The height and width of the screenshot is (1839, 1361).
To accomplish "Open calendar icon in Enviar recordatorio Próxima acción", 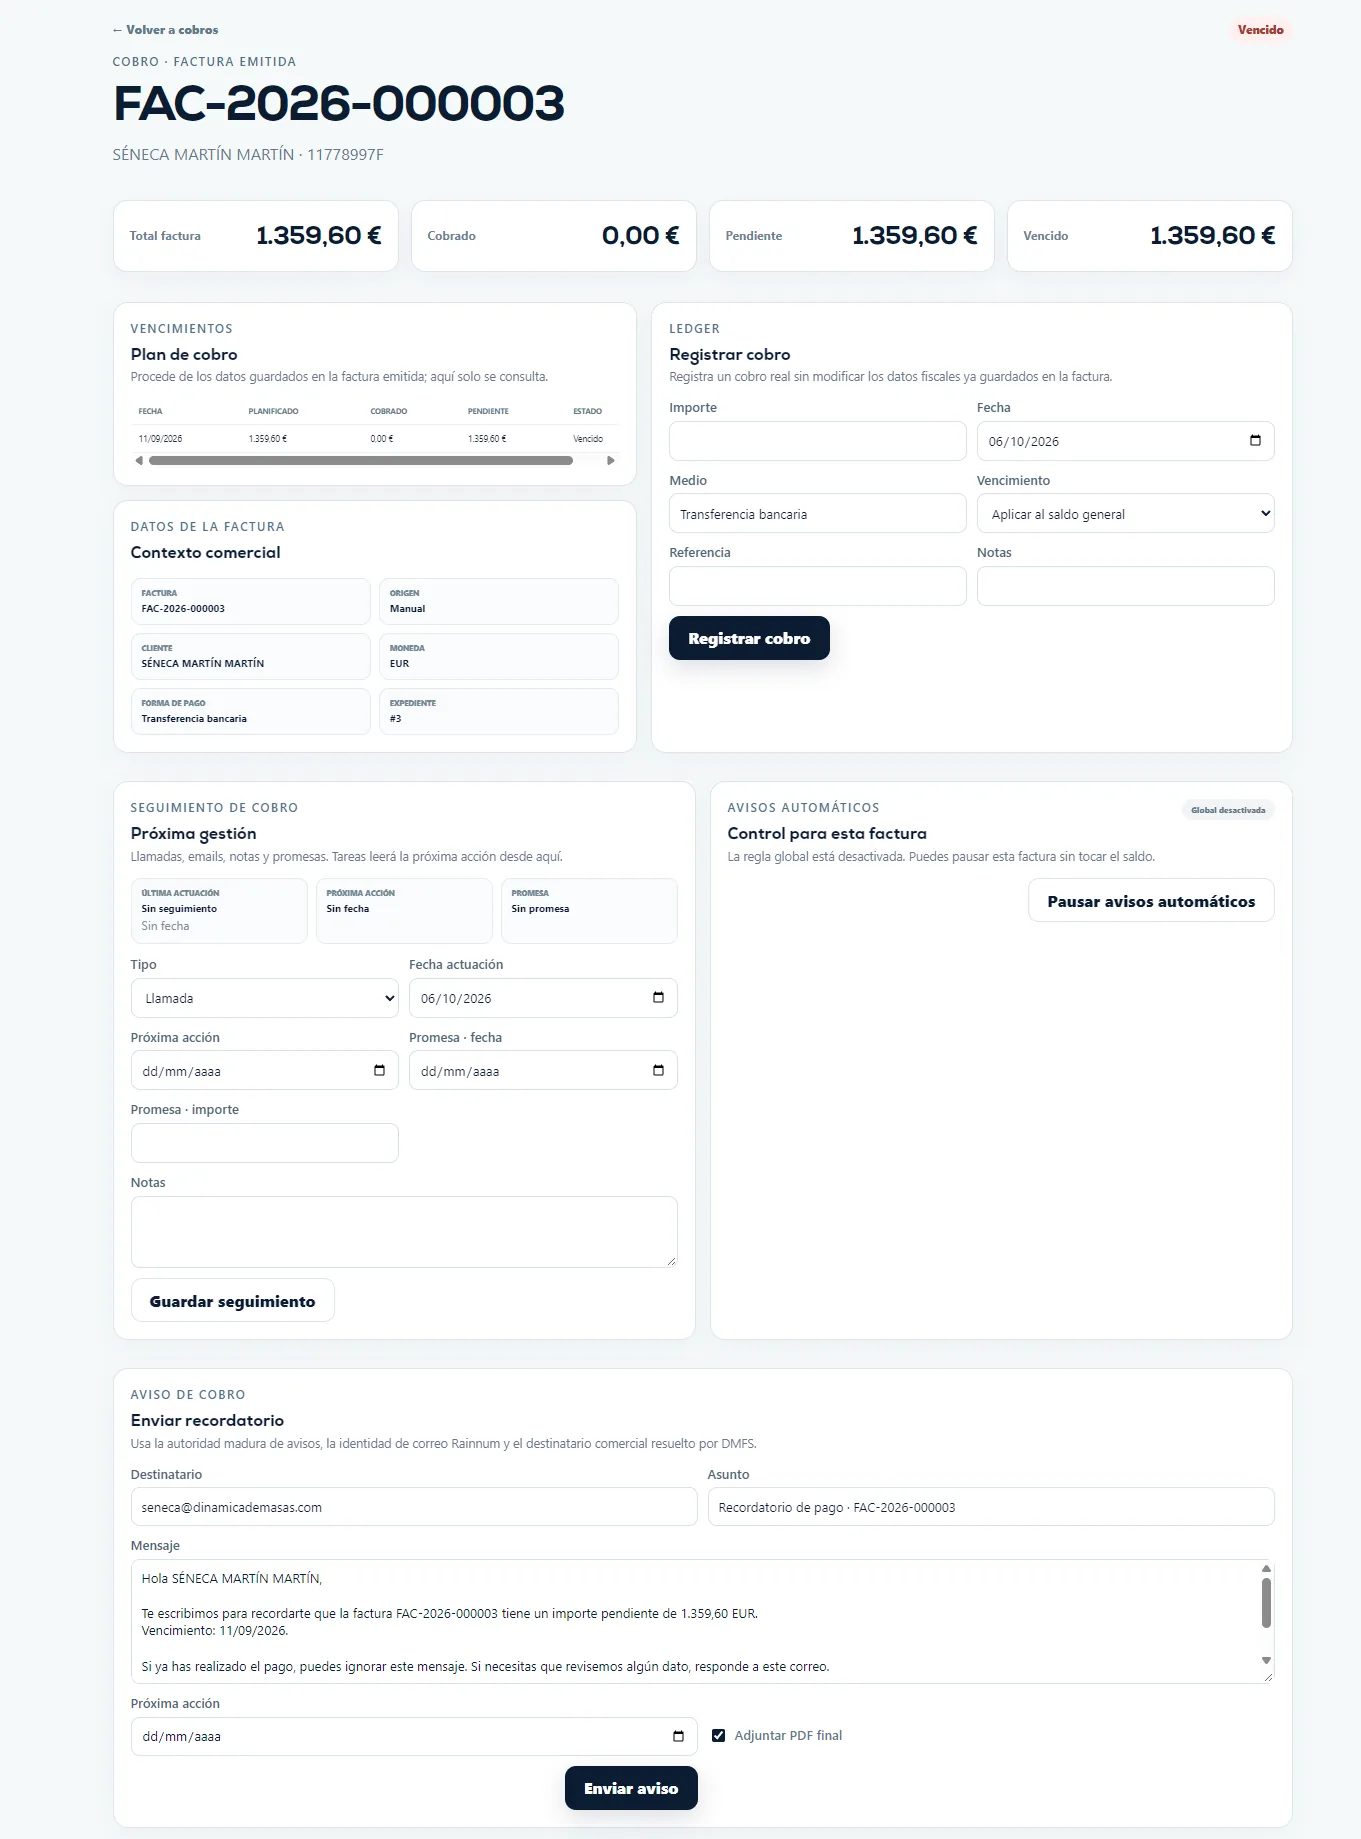I will 678,1736.
